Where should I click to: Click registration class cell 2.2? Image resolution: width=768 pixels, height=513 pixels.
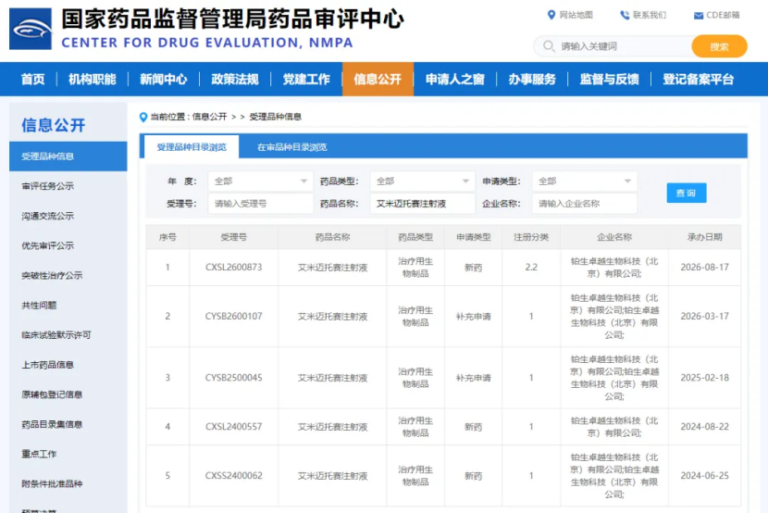tap(531, 268)
